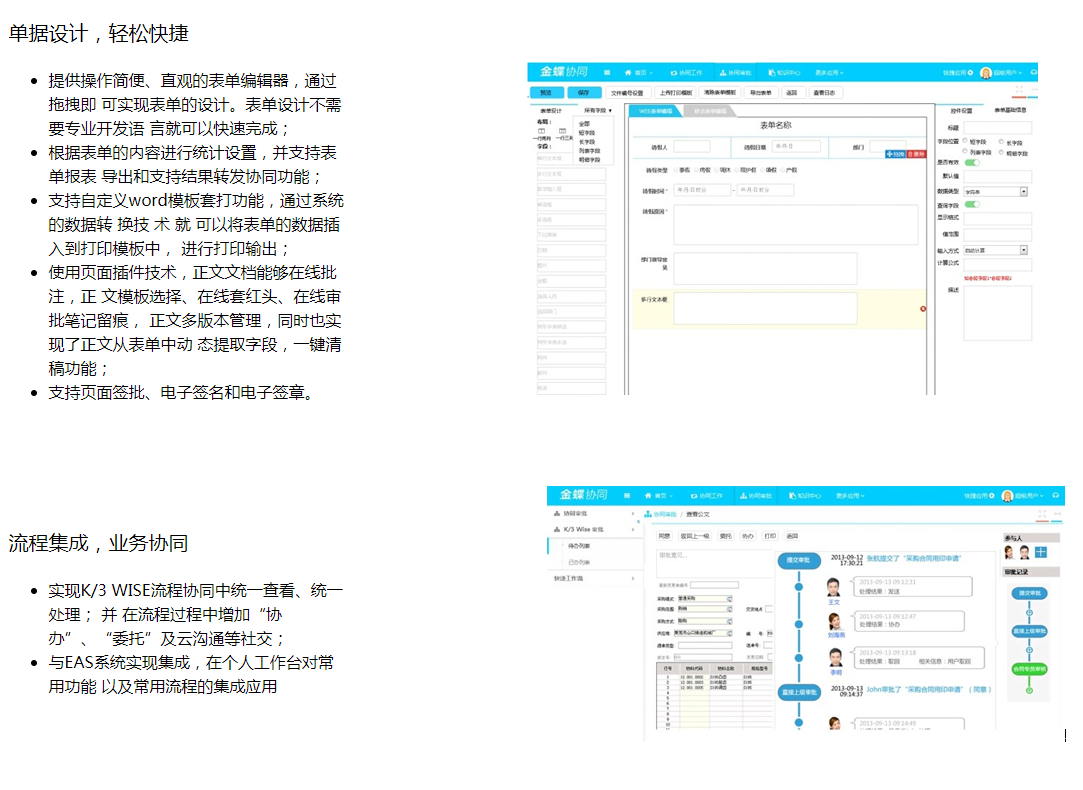The width and height of the screenshot is (1083, 790).
Task: Toggle the 是否有效 switch
Action: (971, 162)
